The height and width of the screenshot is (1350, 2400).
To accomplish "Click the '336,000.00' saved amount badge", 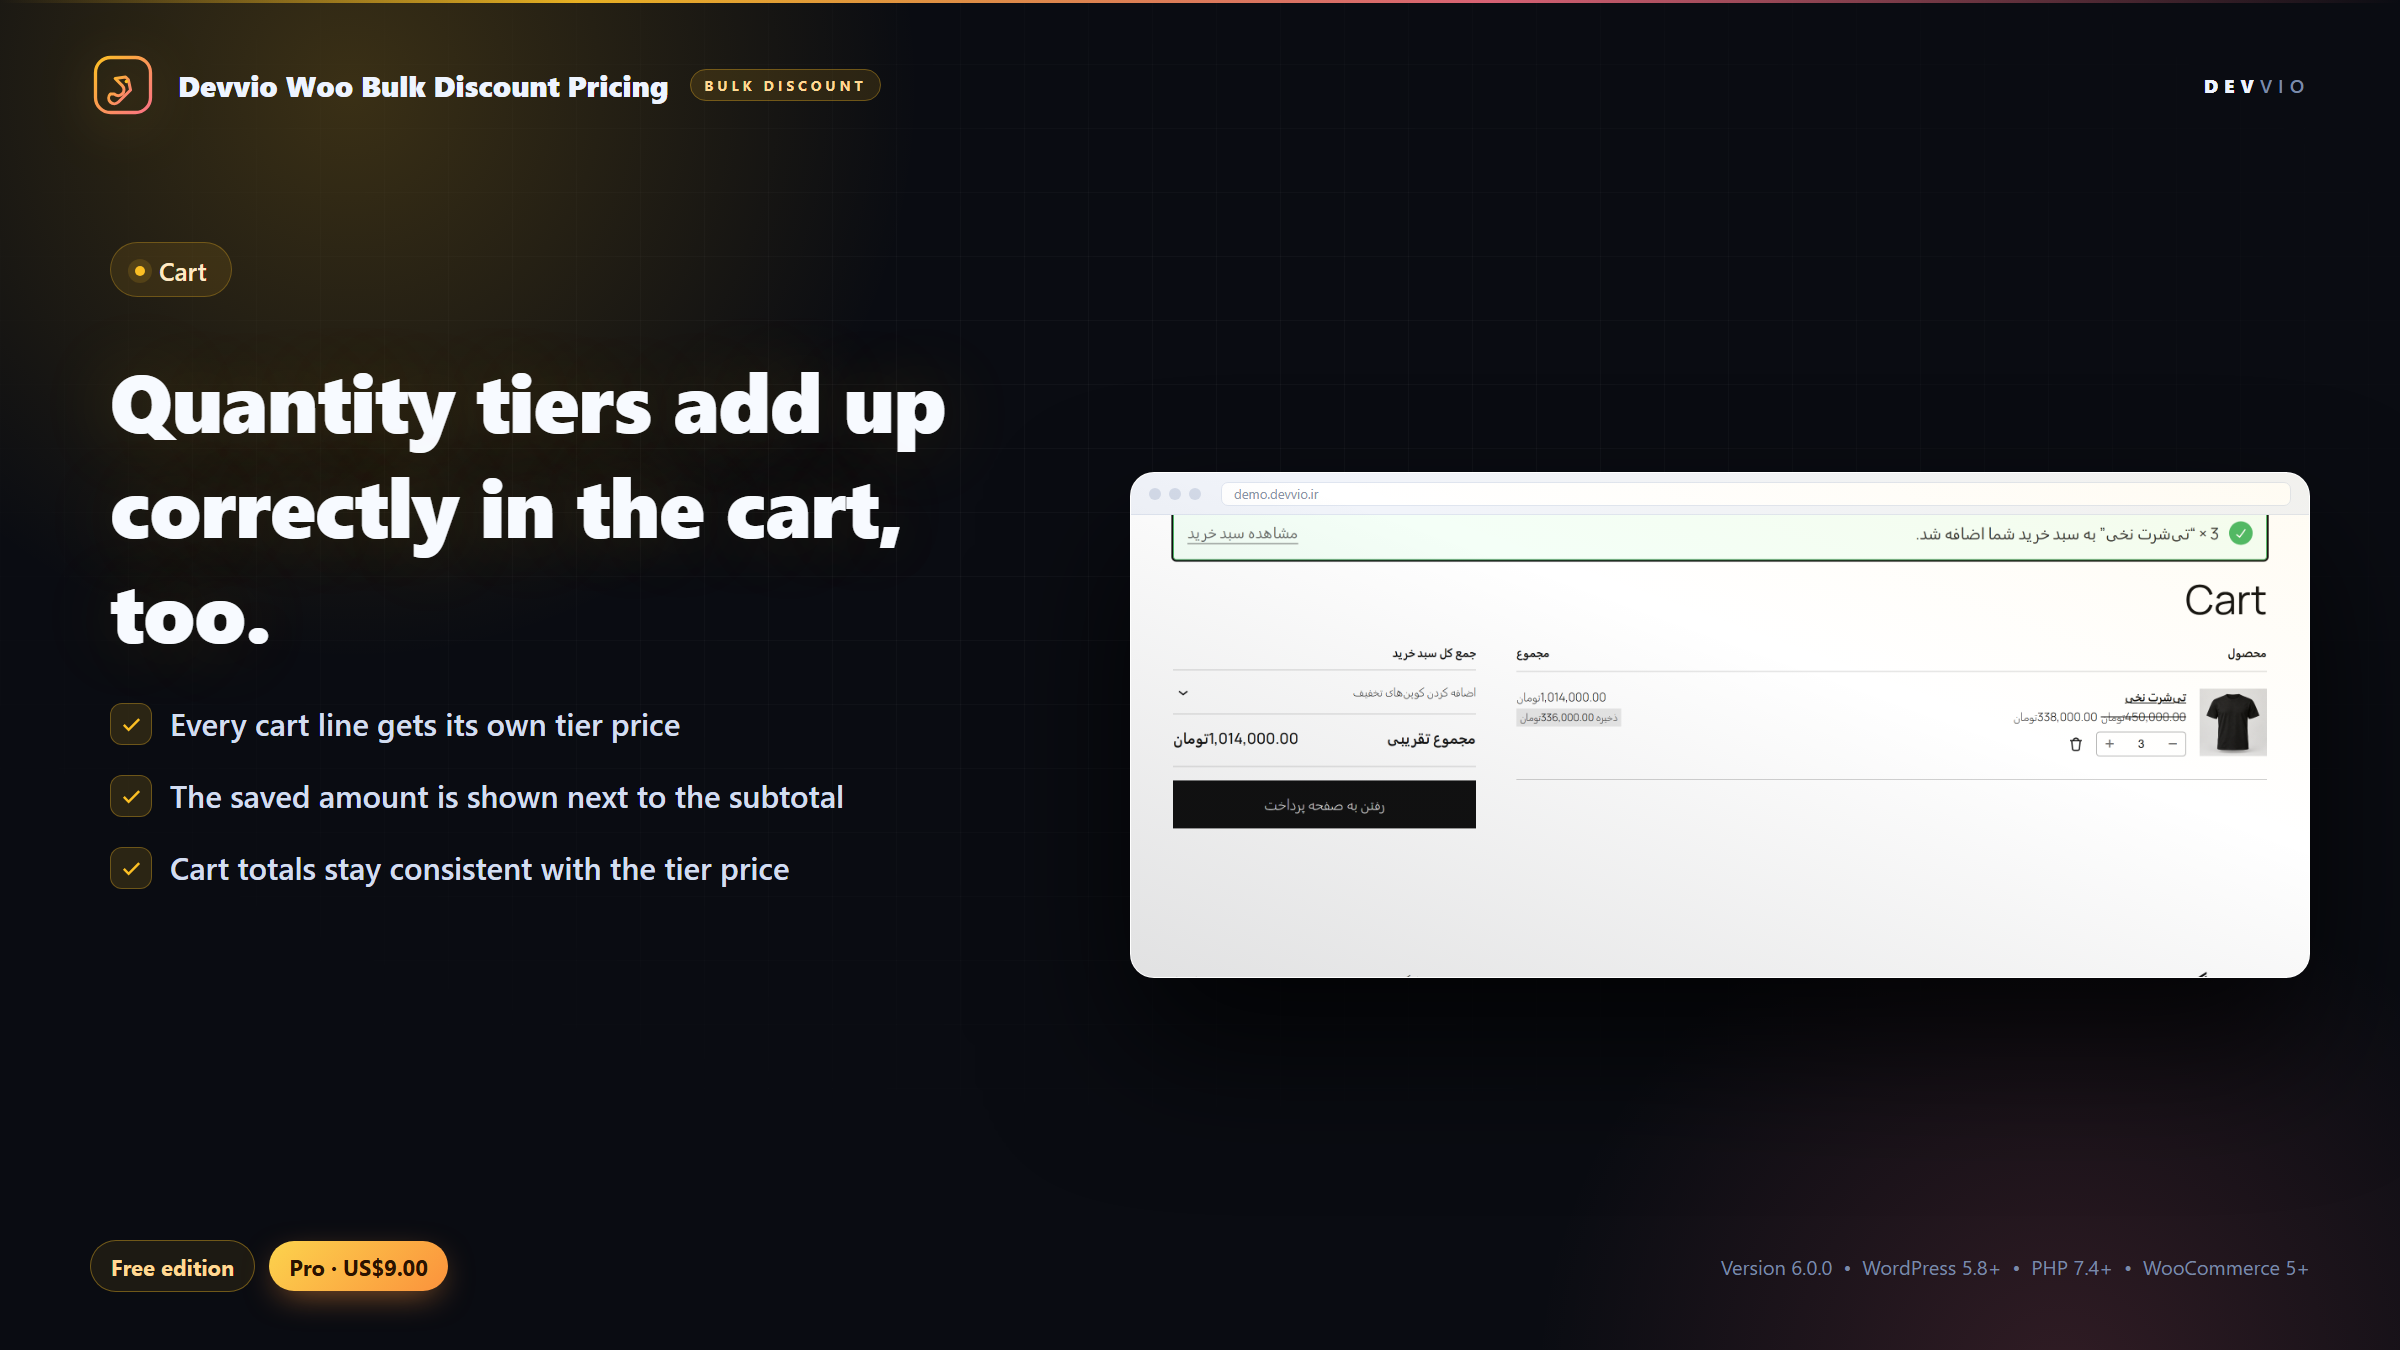I will pos(1568,718).
